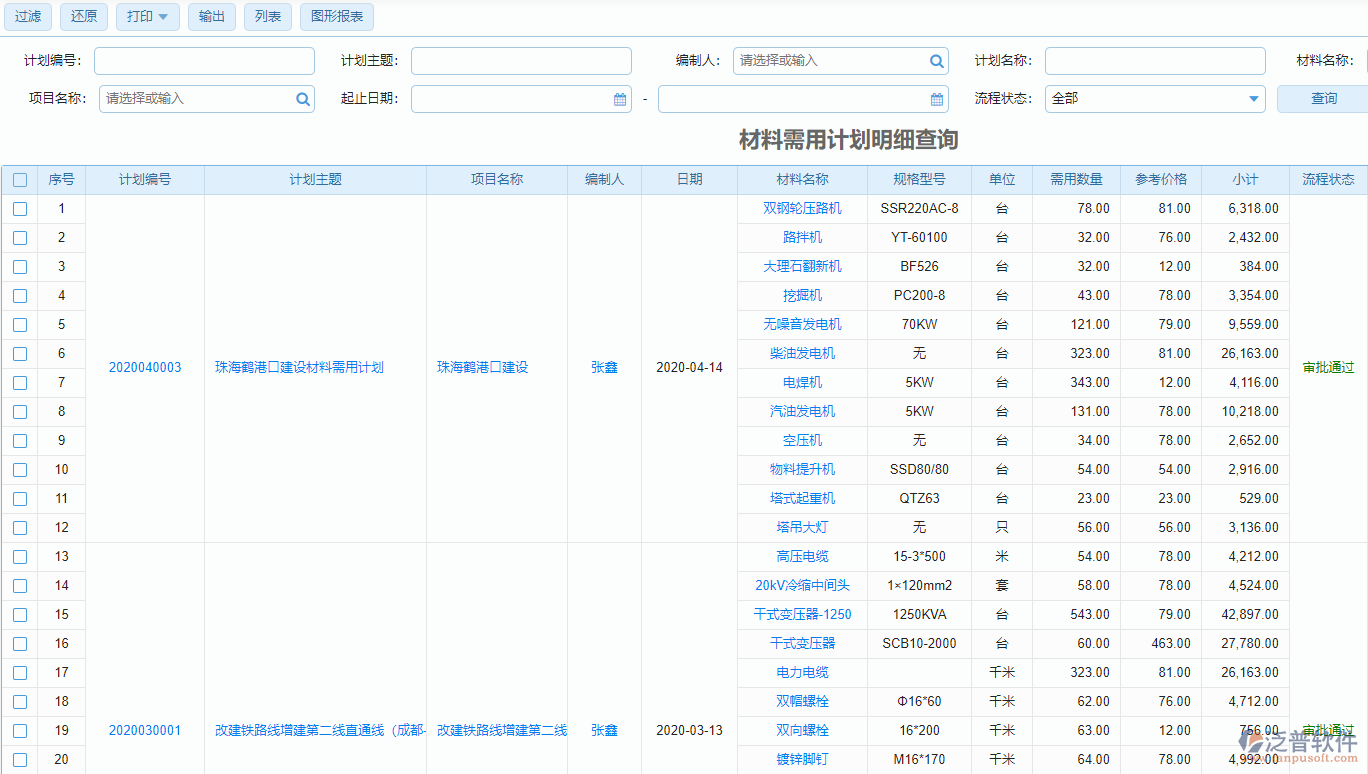Click inside the 计划编号 input field
The image size is (1368, 774).
coord(204,60)
